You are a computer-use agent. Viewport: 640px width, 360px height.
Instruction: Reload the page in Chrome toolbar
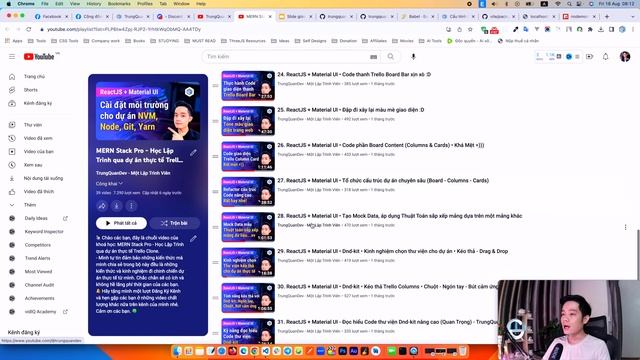[x=29, y=29]
